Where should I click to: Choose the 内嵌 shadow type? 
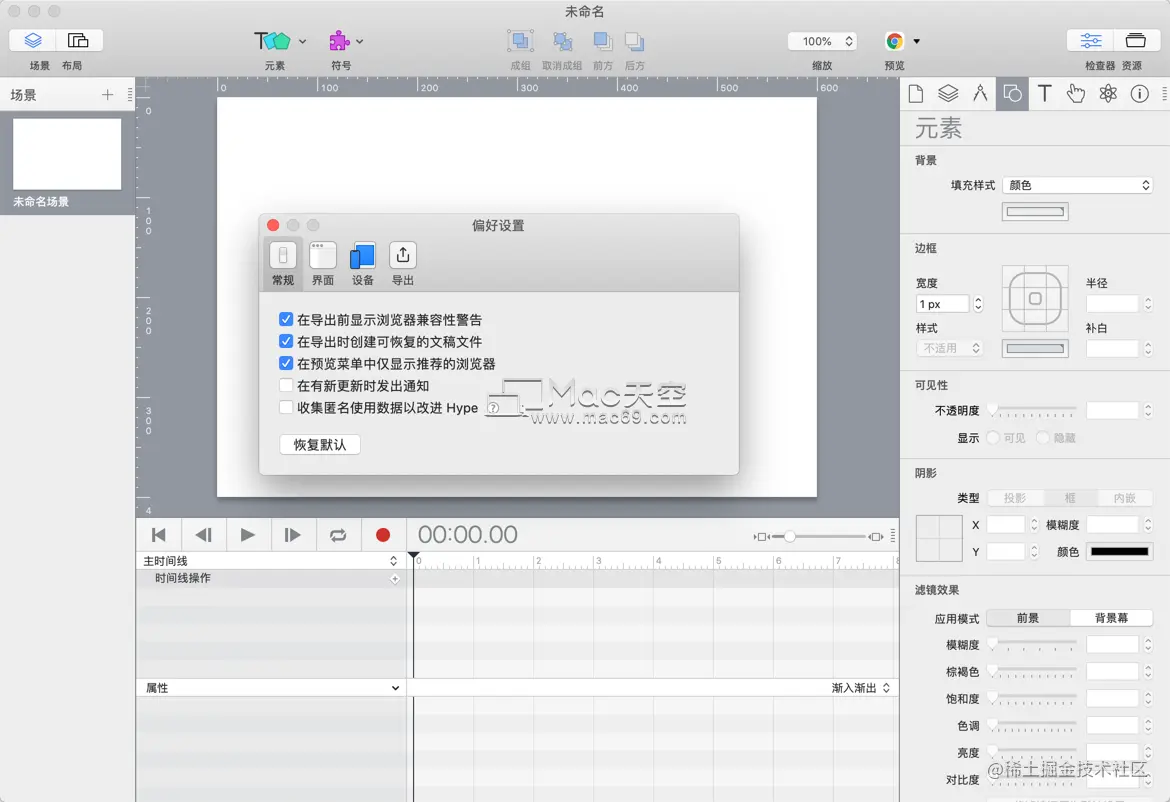pyautogui.click(x=1125, y=498)
